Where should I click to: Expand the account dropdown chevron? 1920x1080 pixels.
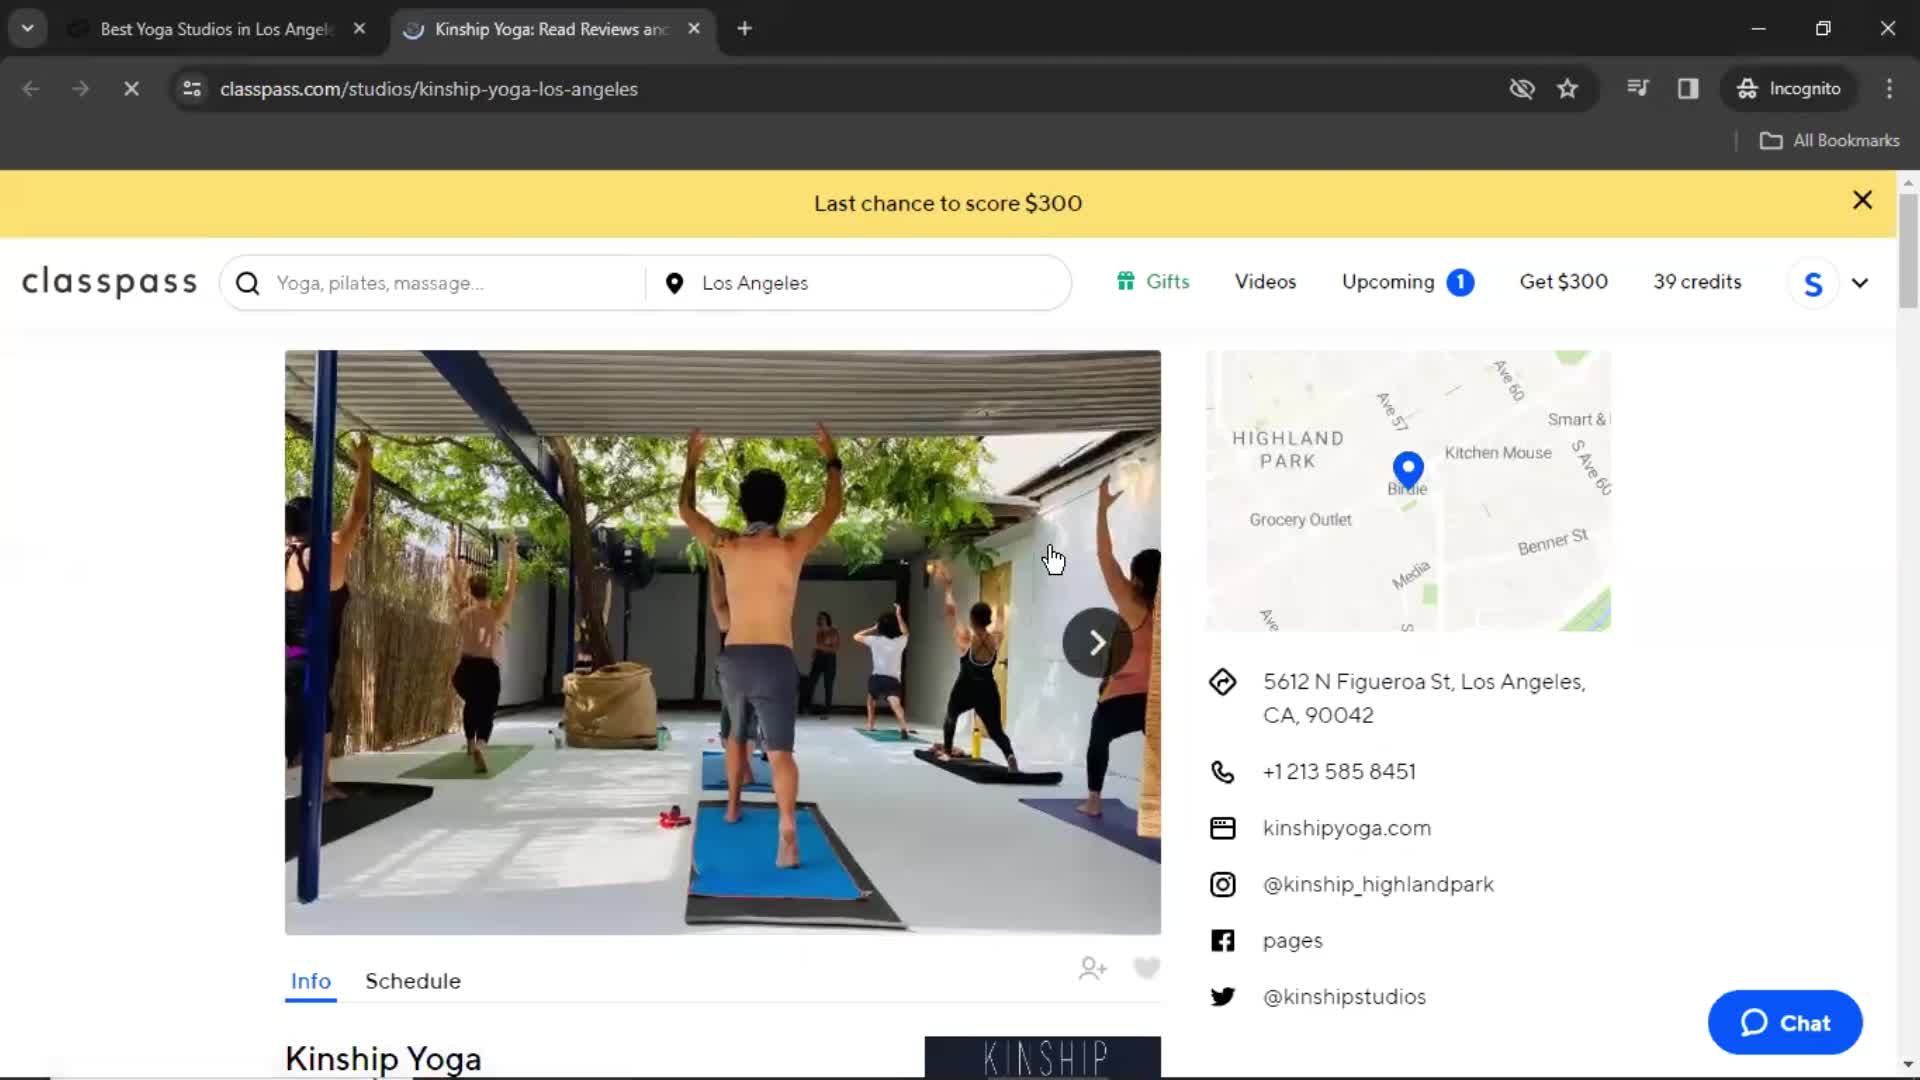click(1860, 283)
